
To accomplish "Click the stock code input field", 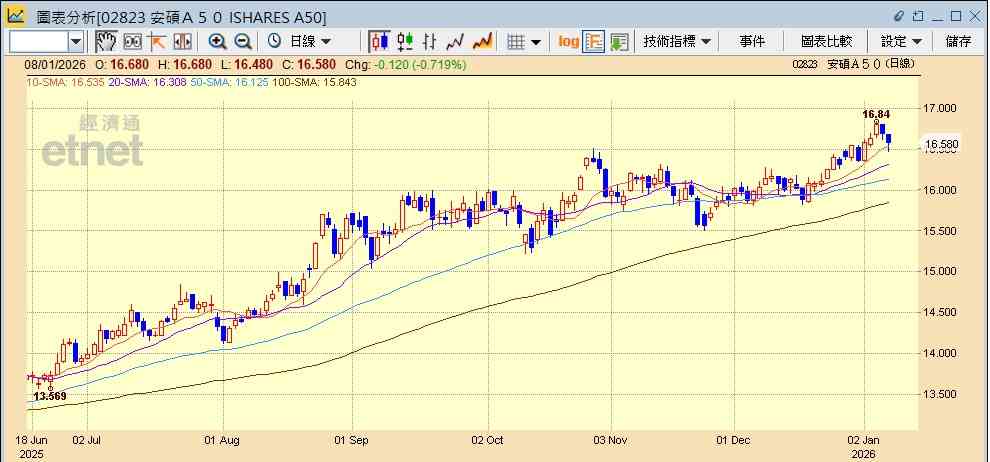I will (39, 42).
